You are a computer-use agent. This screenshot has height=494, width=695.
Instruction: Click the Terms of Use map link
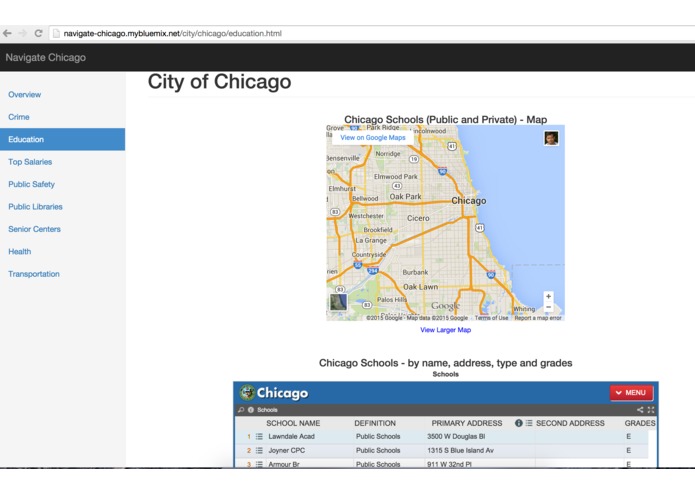click(x=491, y=318)
